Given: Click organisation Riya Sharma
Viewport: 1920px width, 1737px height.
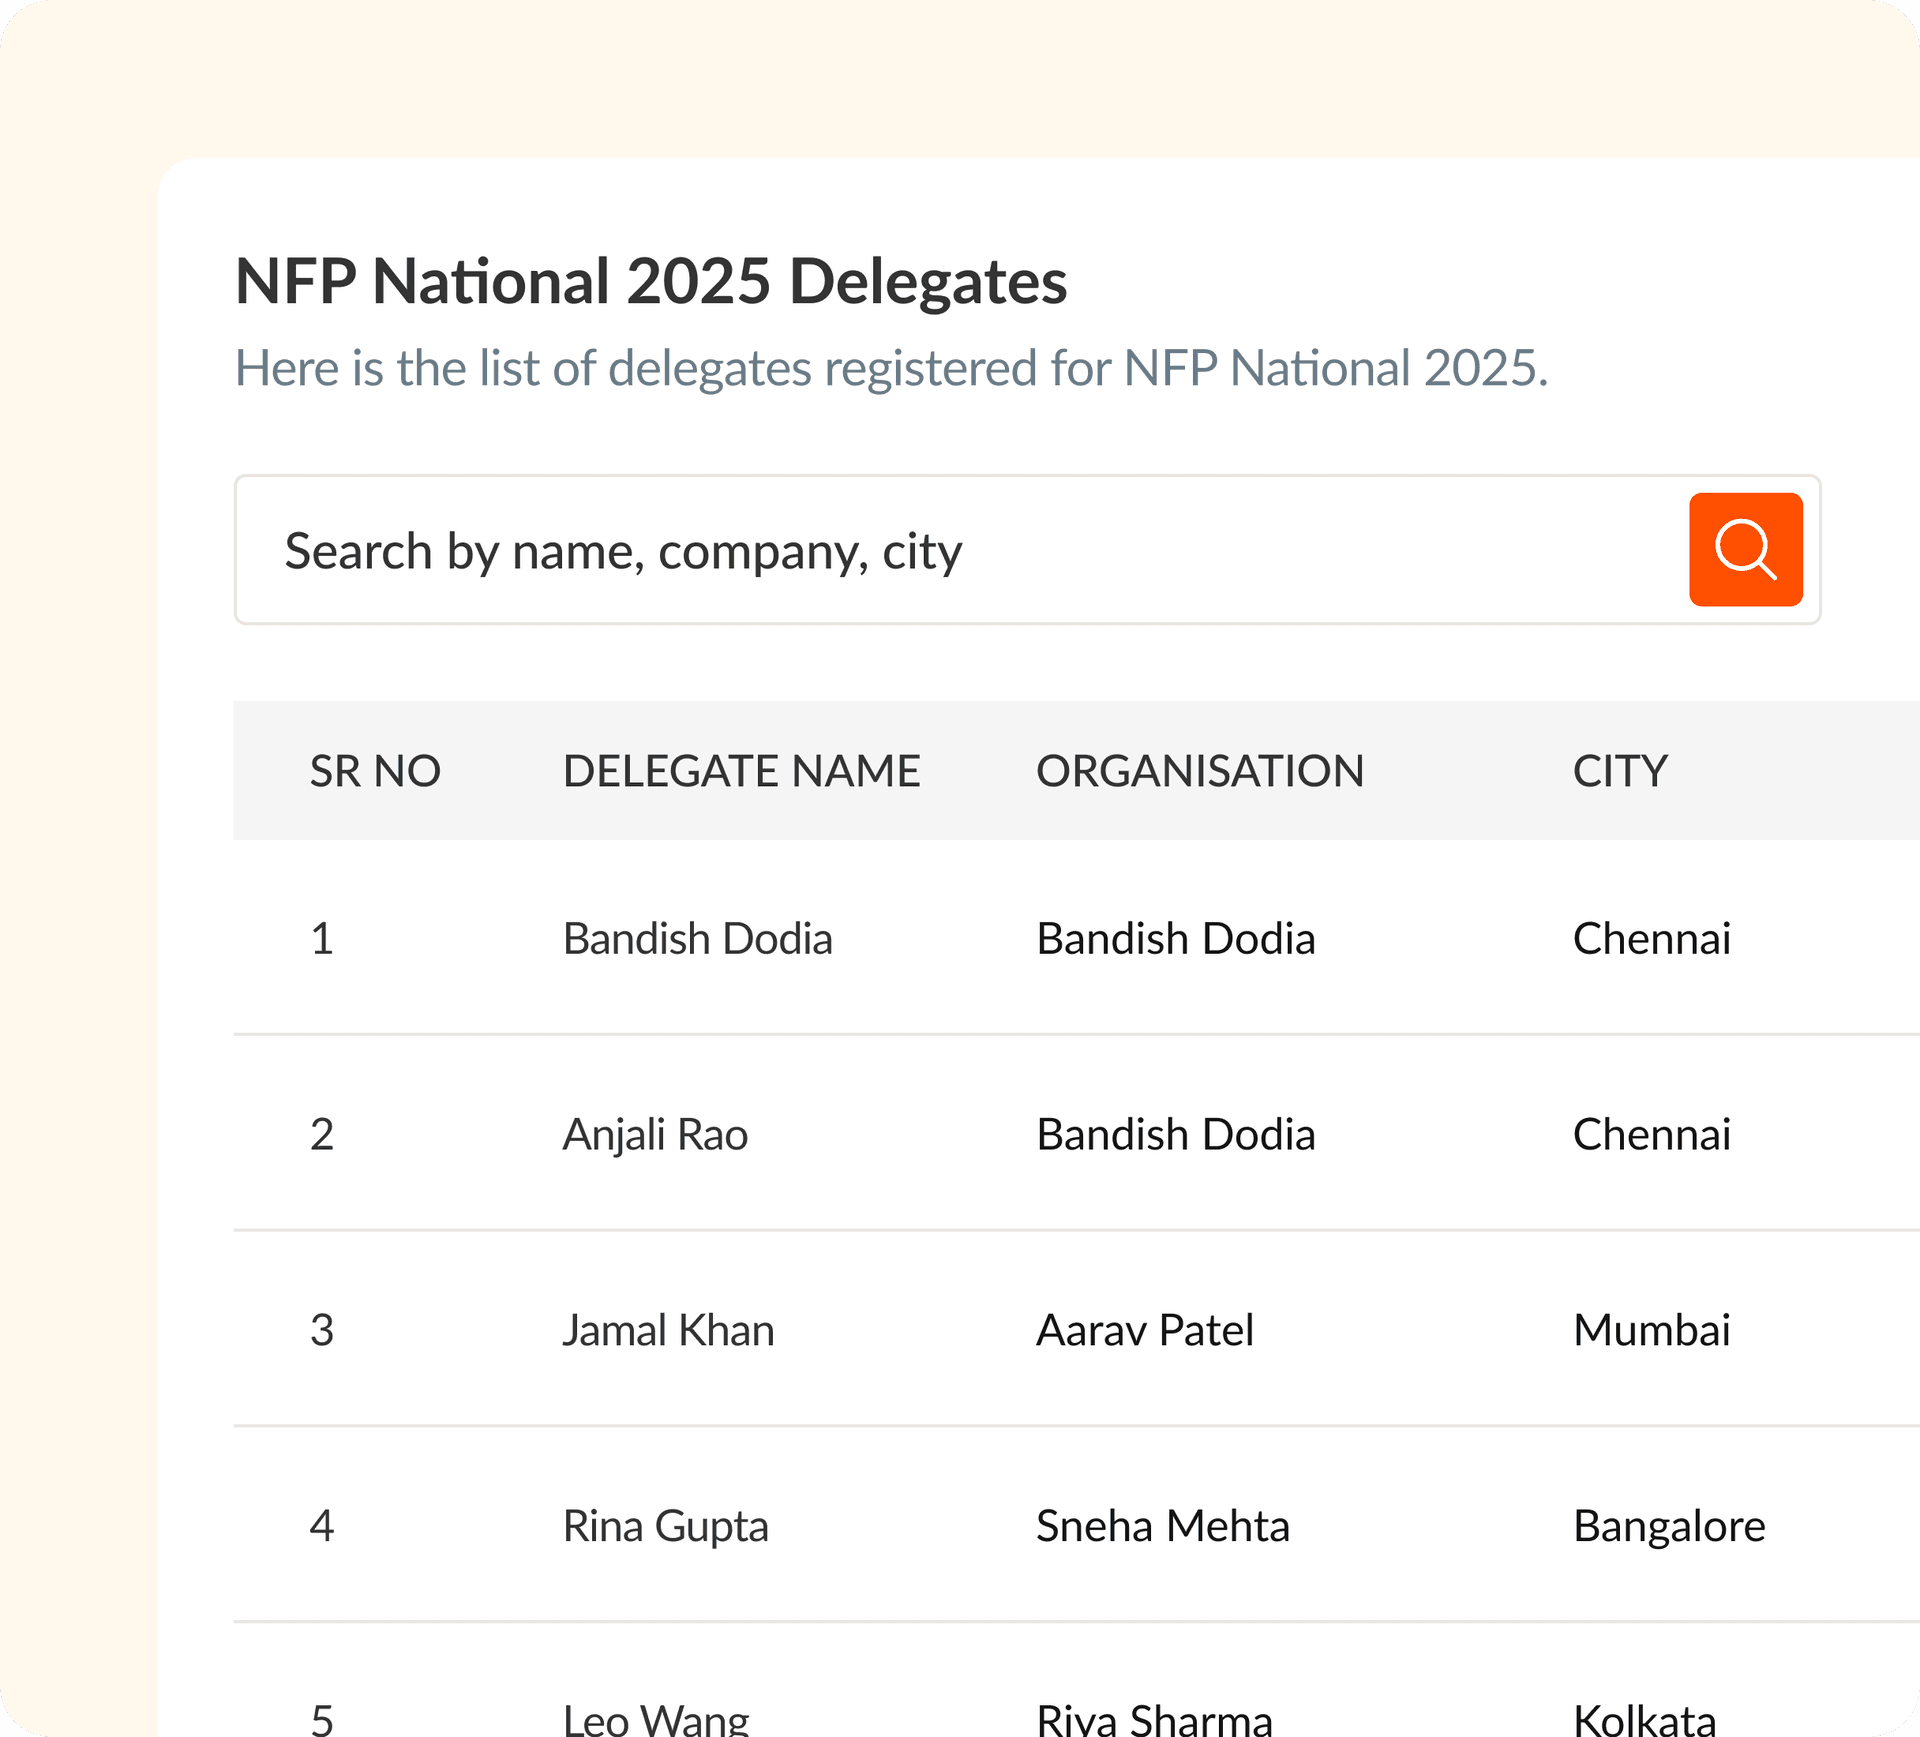Looking at the screenshot, I should (1154, 1718).
